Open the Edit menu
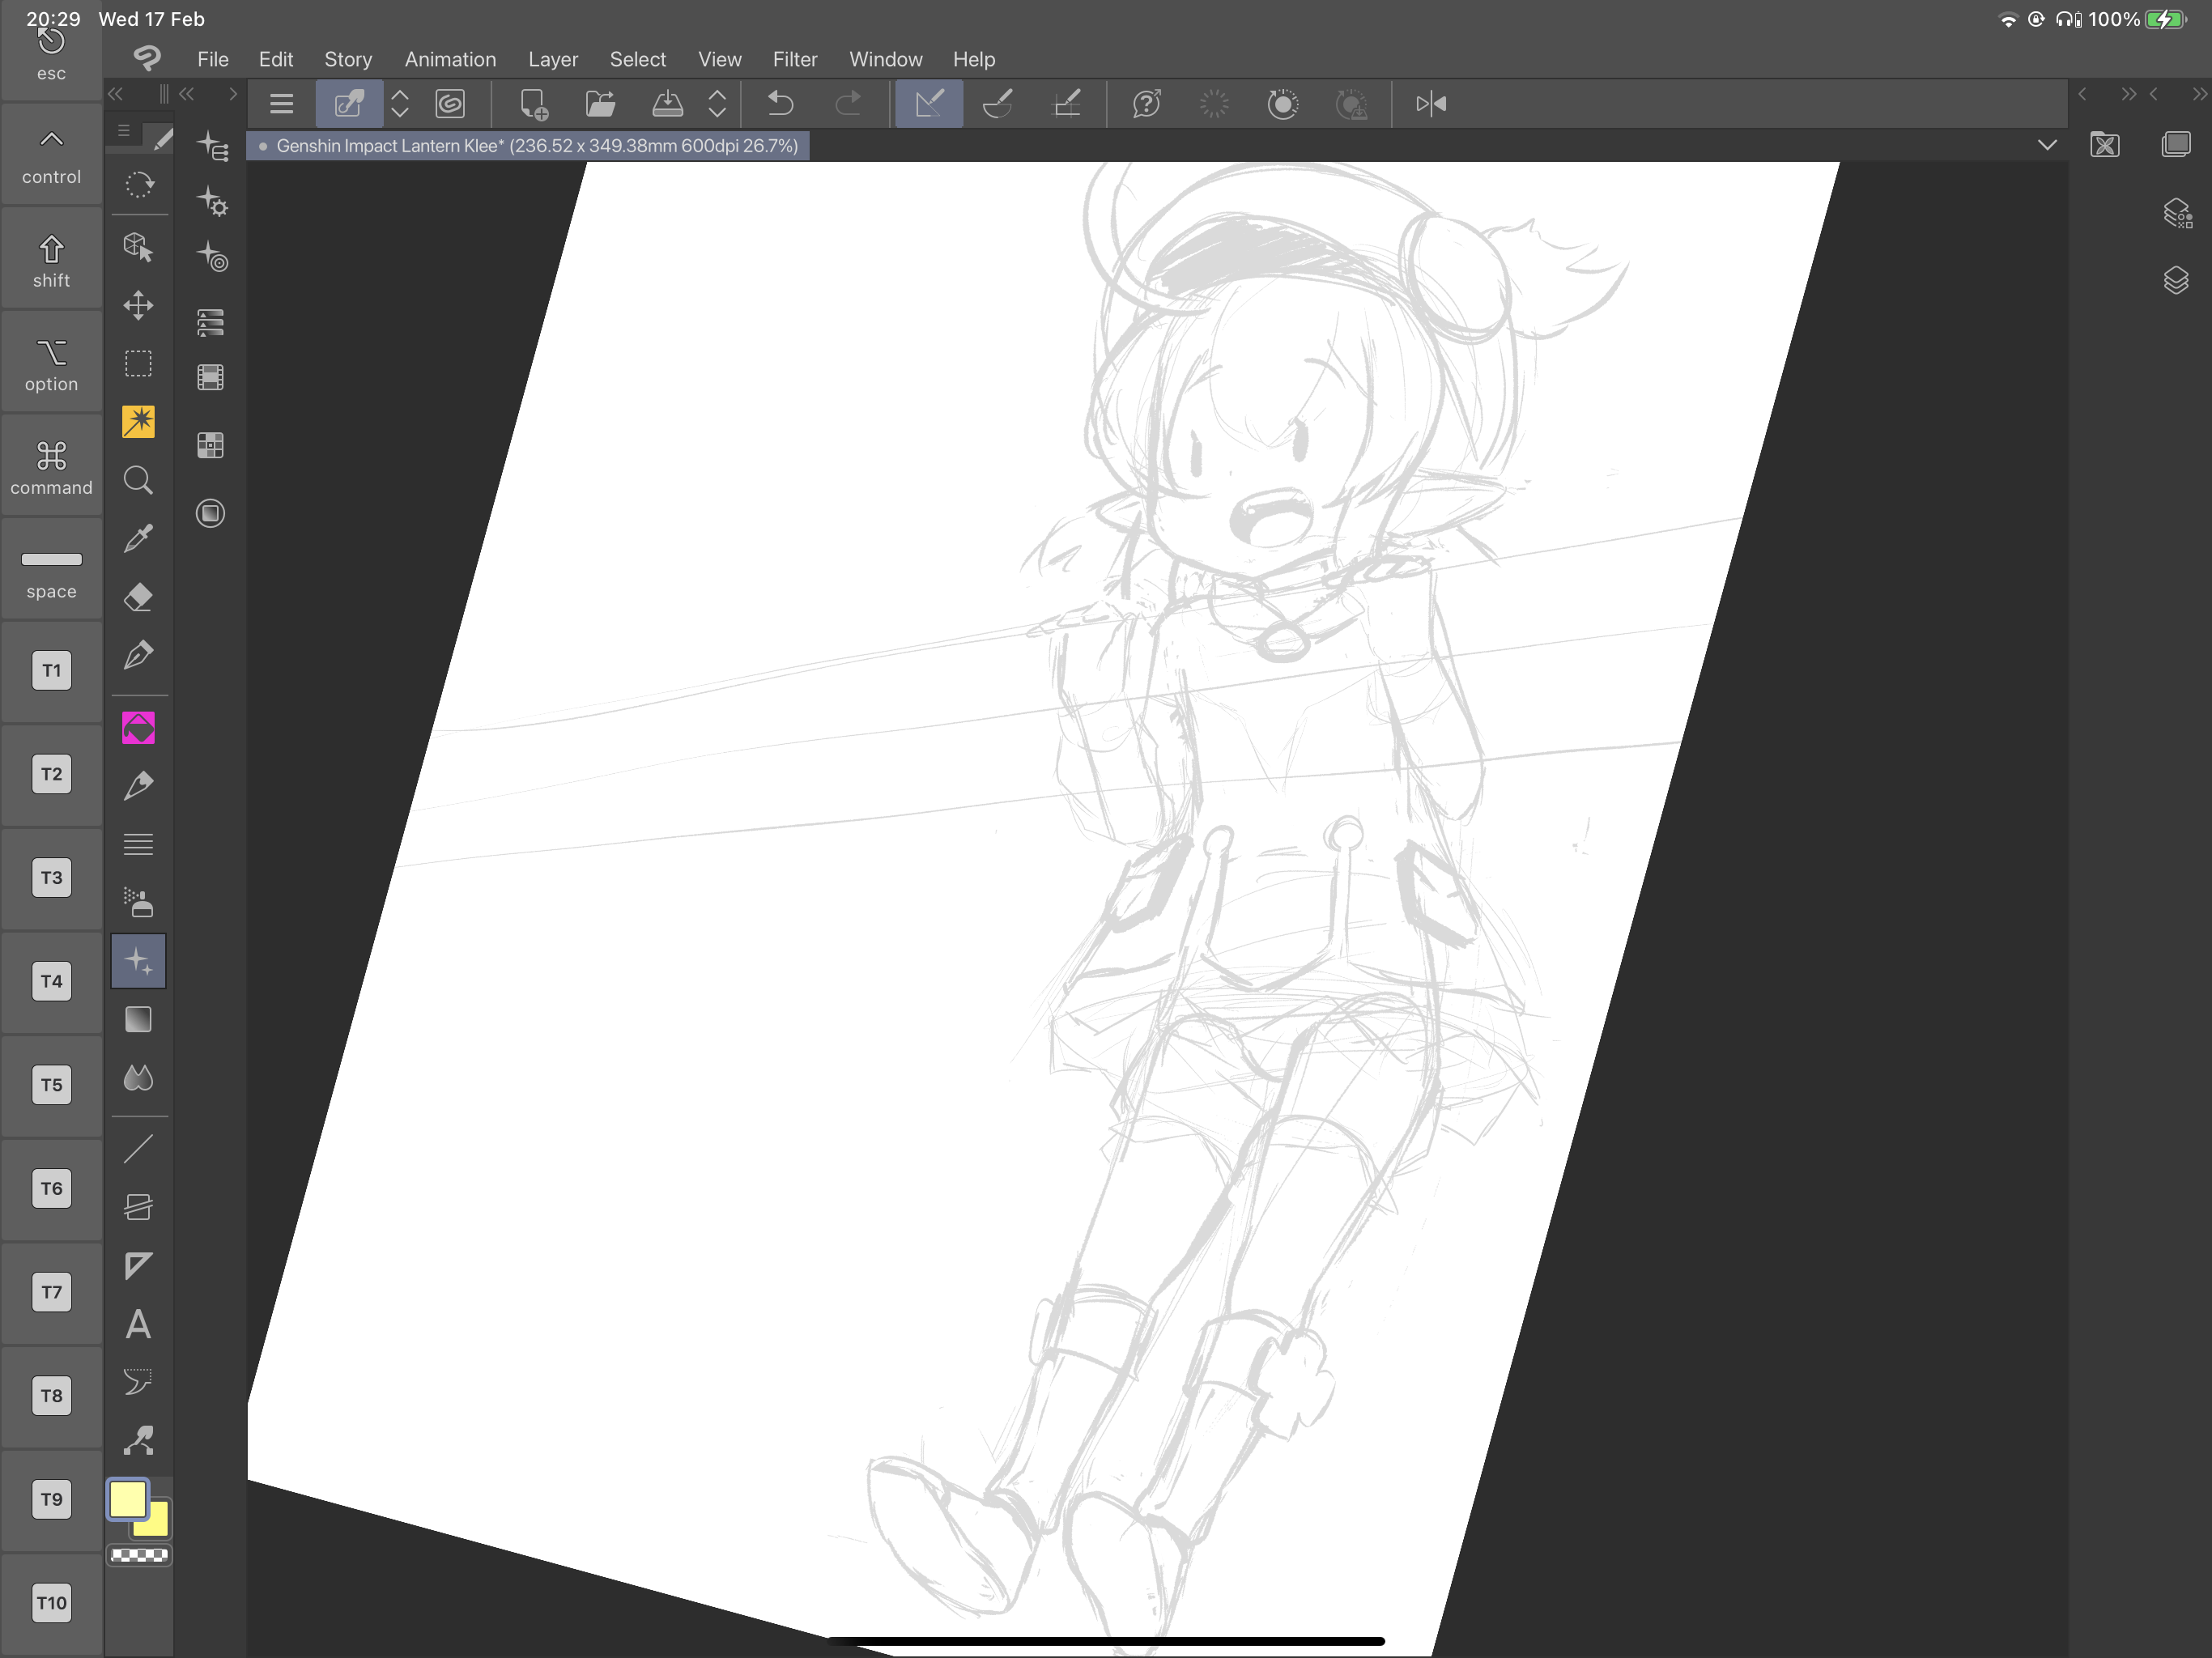Viewport: 2212px width, 1658px height. click(x=276, y=59)
